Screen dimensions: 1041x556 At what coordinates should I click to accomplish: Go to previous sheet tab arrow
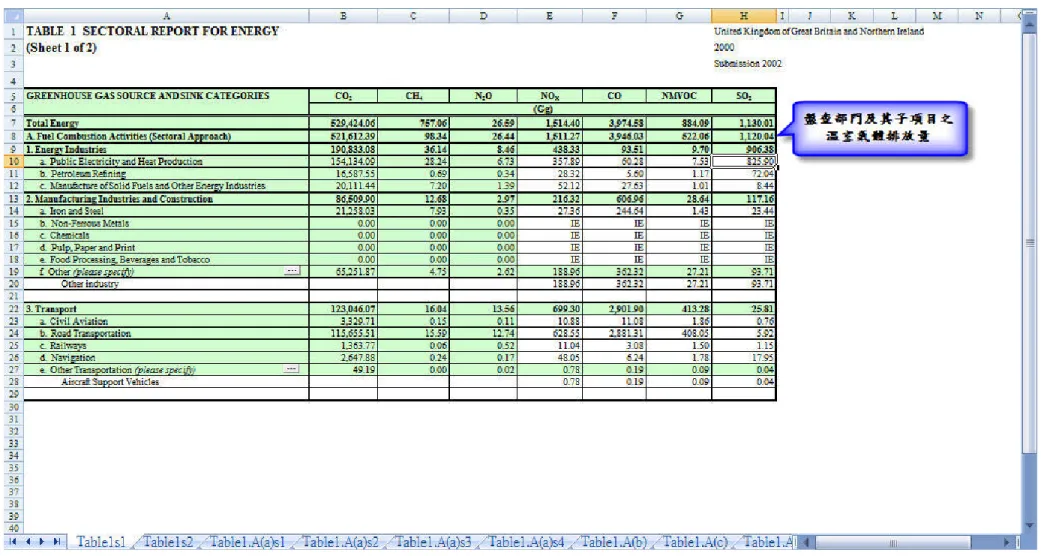28,542
